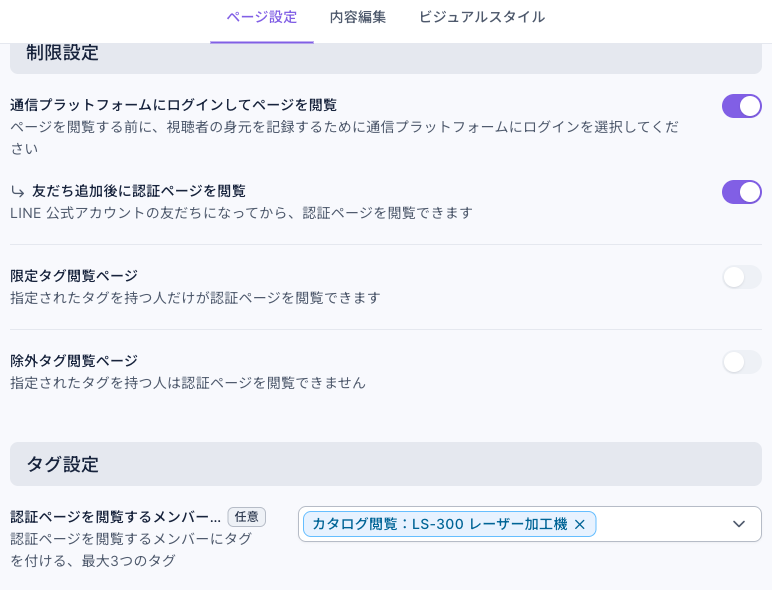
Task: Click the タグ設定 section header
Action: (386, 464)
